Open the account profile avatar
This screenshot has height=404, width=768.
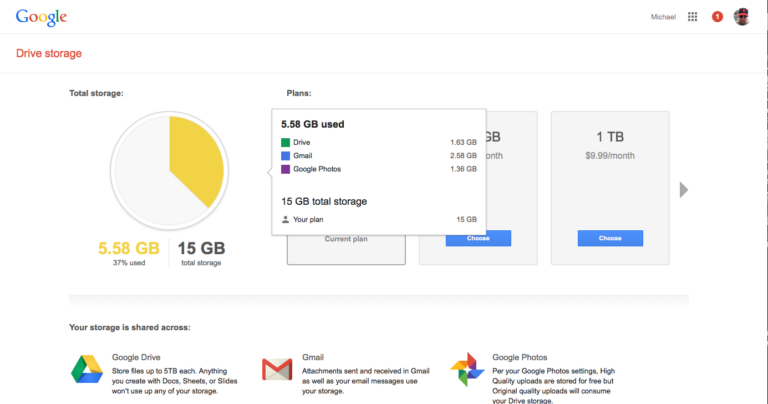(741, 17)
